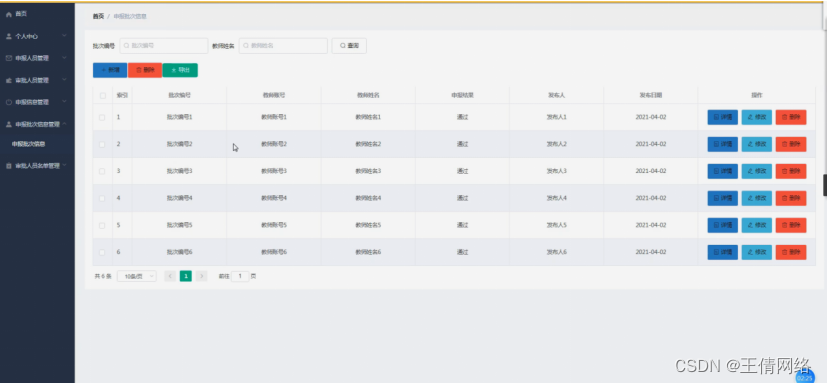Click red 删除 for row 批次编号5
827x384 pixels.
click(x=791, y=225)
